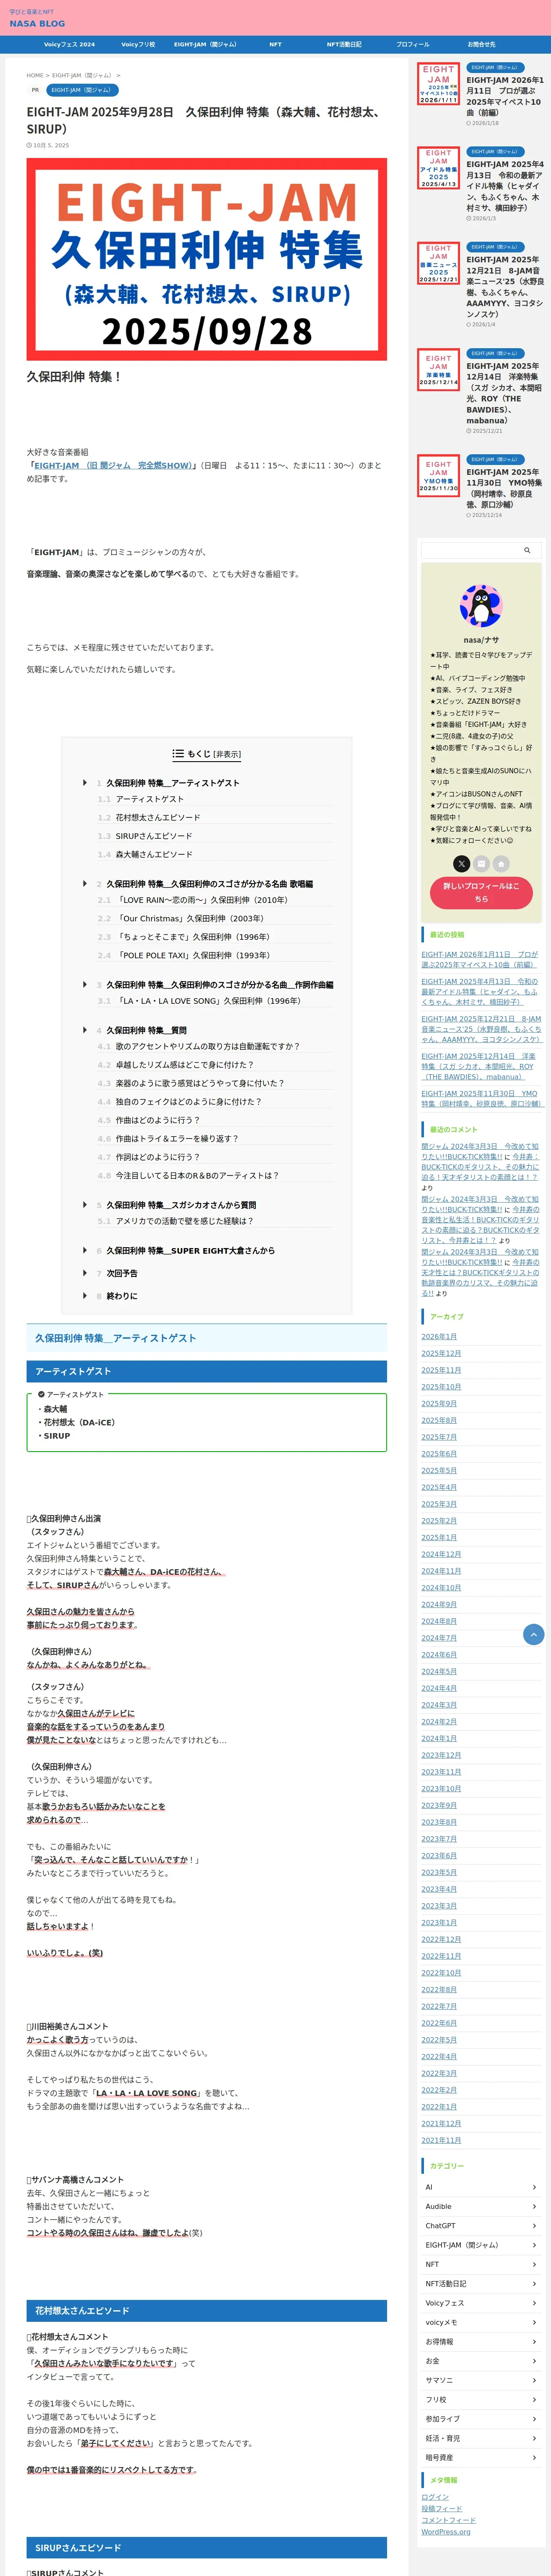Expand TOC section 7 次回予告 triangle

point(85,1273)
